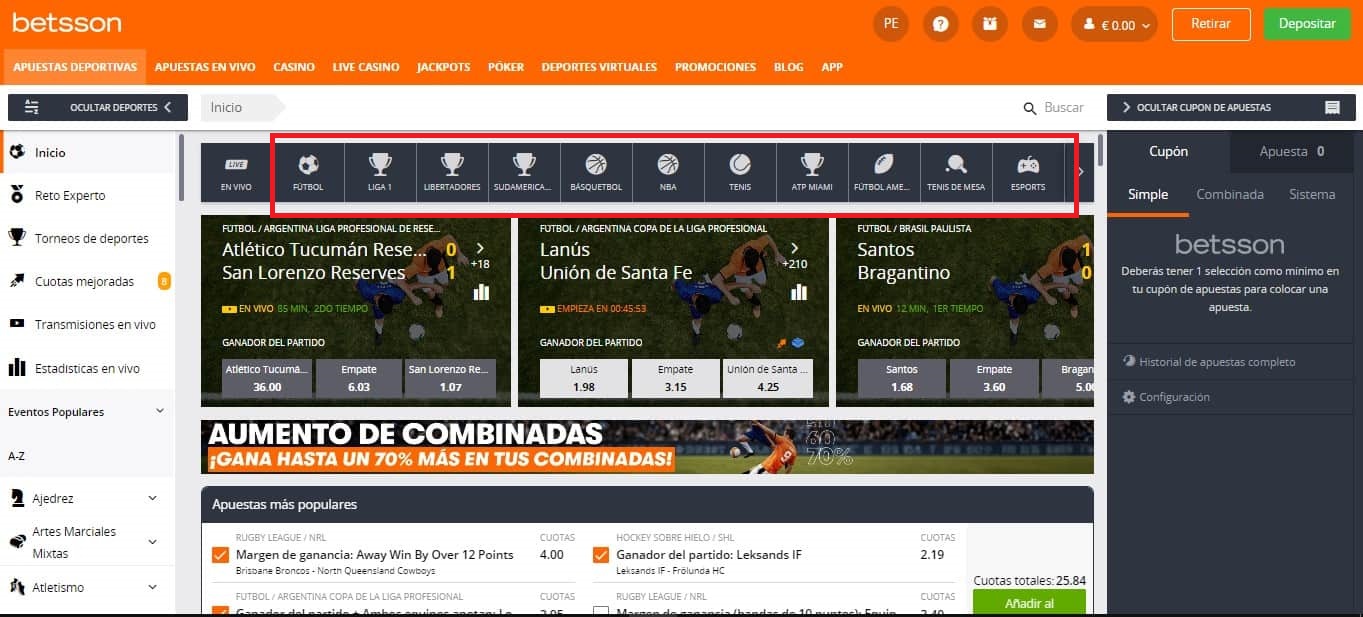Select the Esports icon
Image resolution: width=1363 pixels, height=617 pixels.
pyautogui.click(x=1028, y=170)
